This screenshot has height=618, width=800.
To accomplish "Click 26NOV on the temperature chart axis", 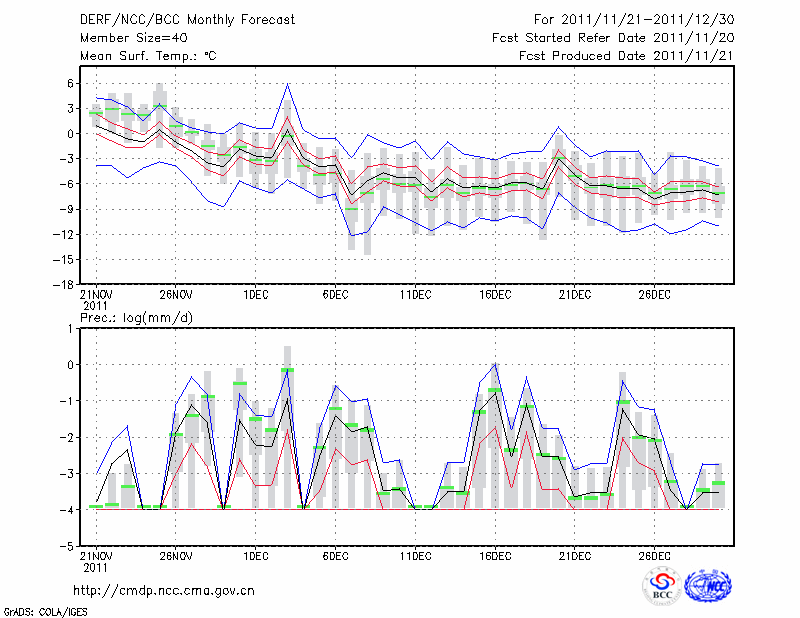I will [x=175, y=294].
